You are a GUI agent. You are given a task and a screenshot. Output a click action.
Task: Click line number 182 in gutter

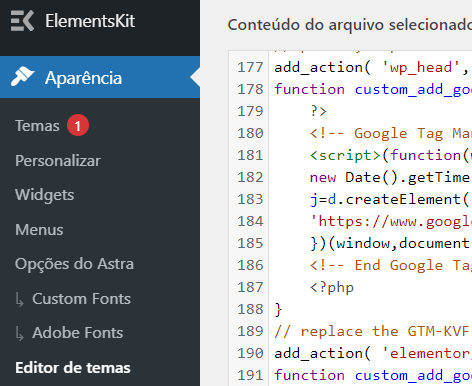click(x=250, y=177)
